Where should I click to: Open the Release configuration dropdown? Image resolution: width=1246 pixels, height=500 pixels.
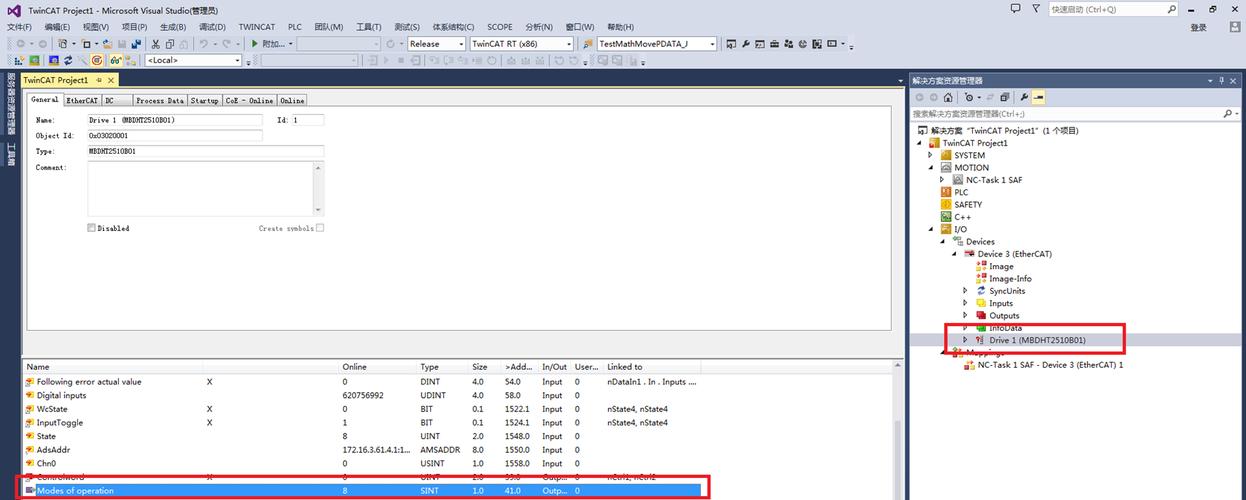point(461,44)
